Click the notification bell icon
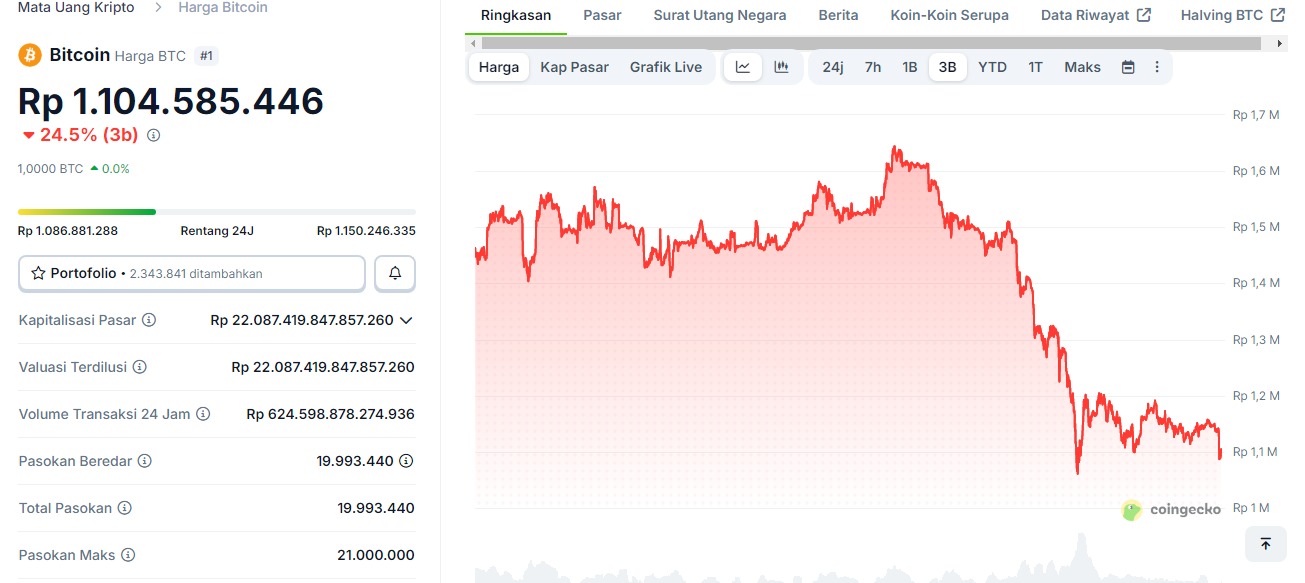This screenshot has height=583, width=1305. coord(394,272)
